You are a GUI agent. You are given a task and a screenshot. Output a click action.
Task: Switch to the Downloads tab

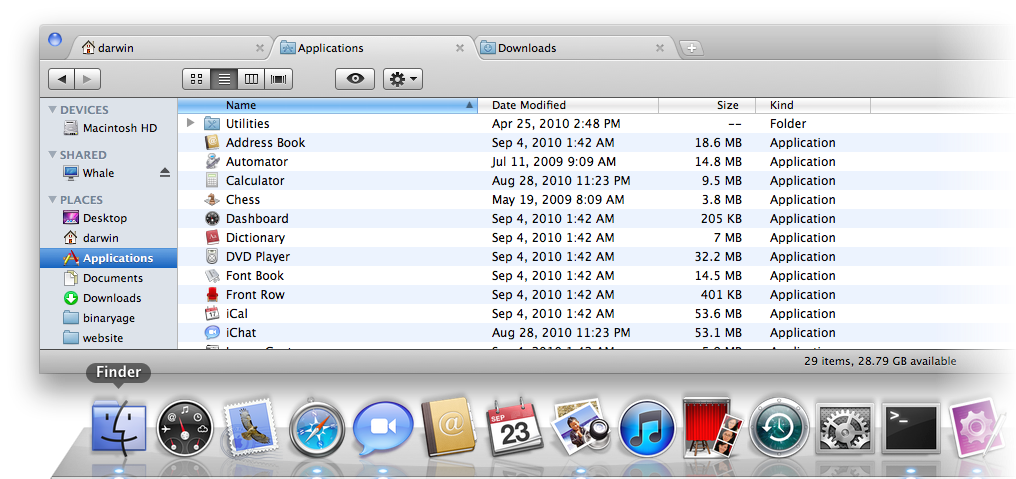pyautogui.click(x=573, y=48)
